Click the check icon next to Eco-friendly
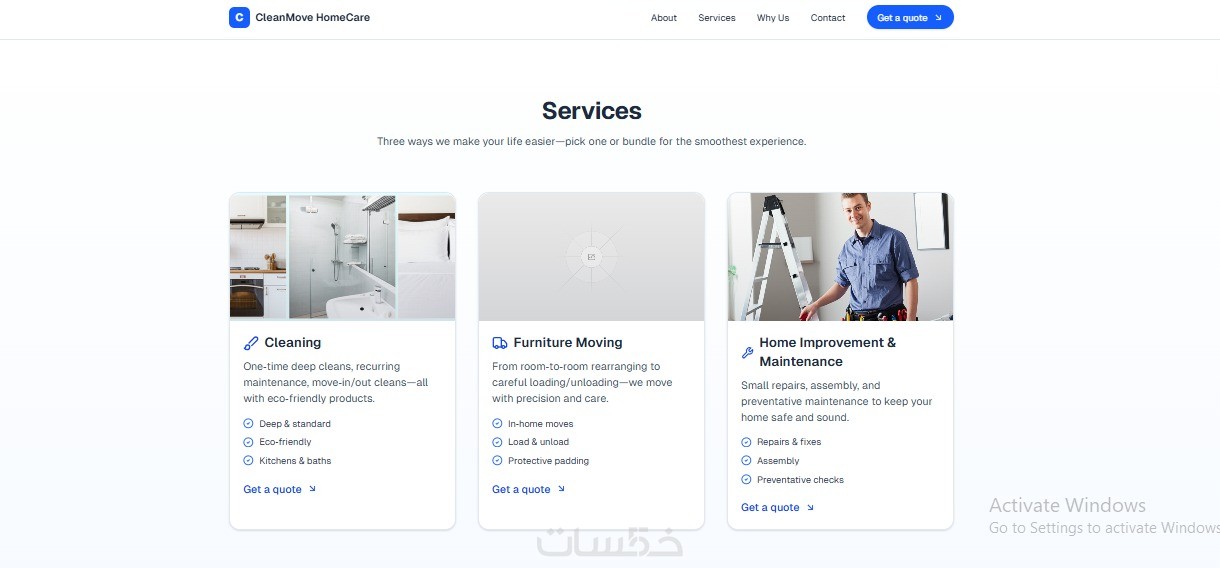Viewport: 1220px width, 568px height. 248,442
